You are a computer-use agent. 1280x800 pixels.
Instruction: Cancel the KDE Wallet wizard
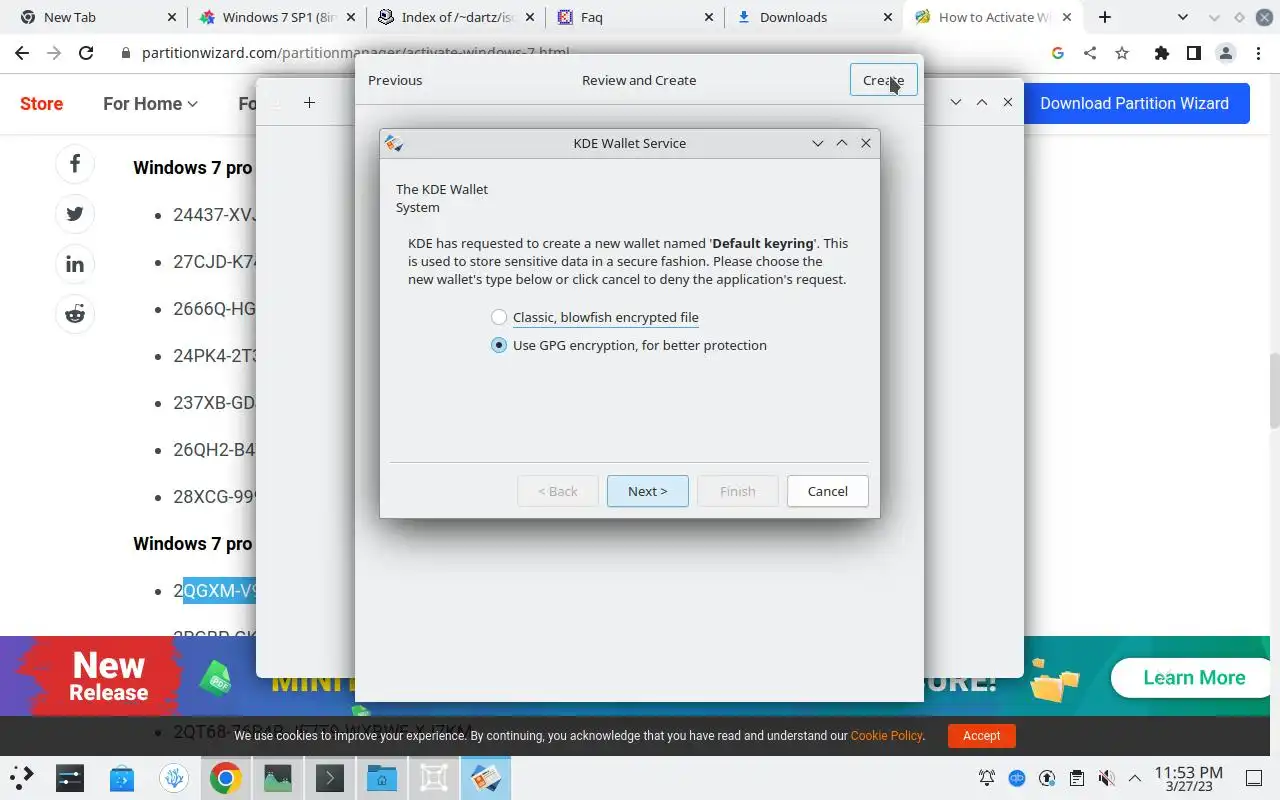(827, 491)
